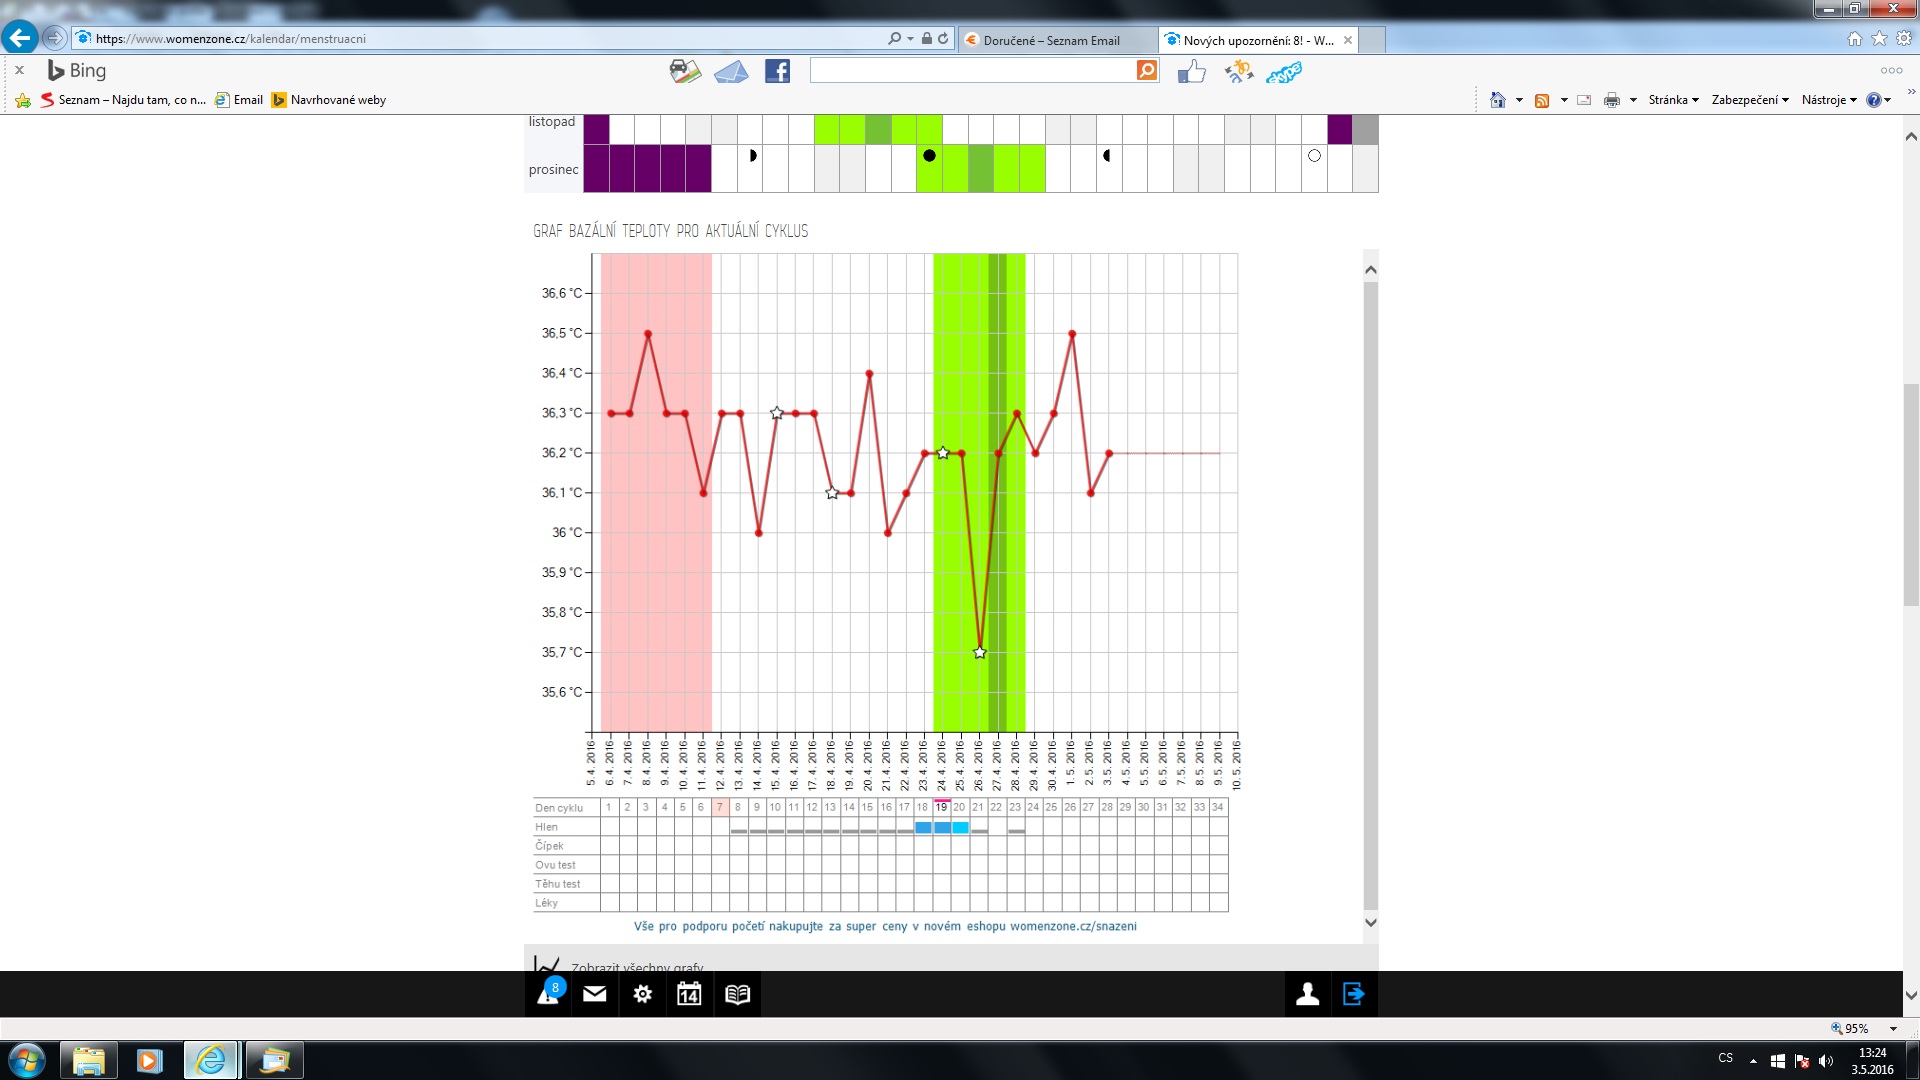This screenshot has width=1920, height=1080.
Task: Click the Facebook icon in Bing toolbar
Action: 777,71
